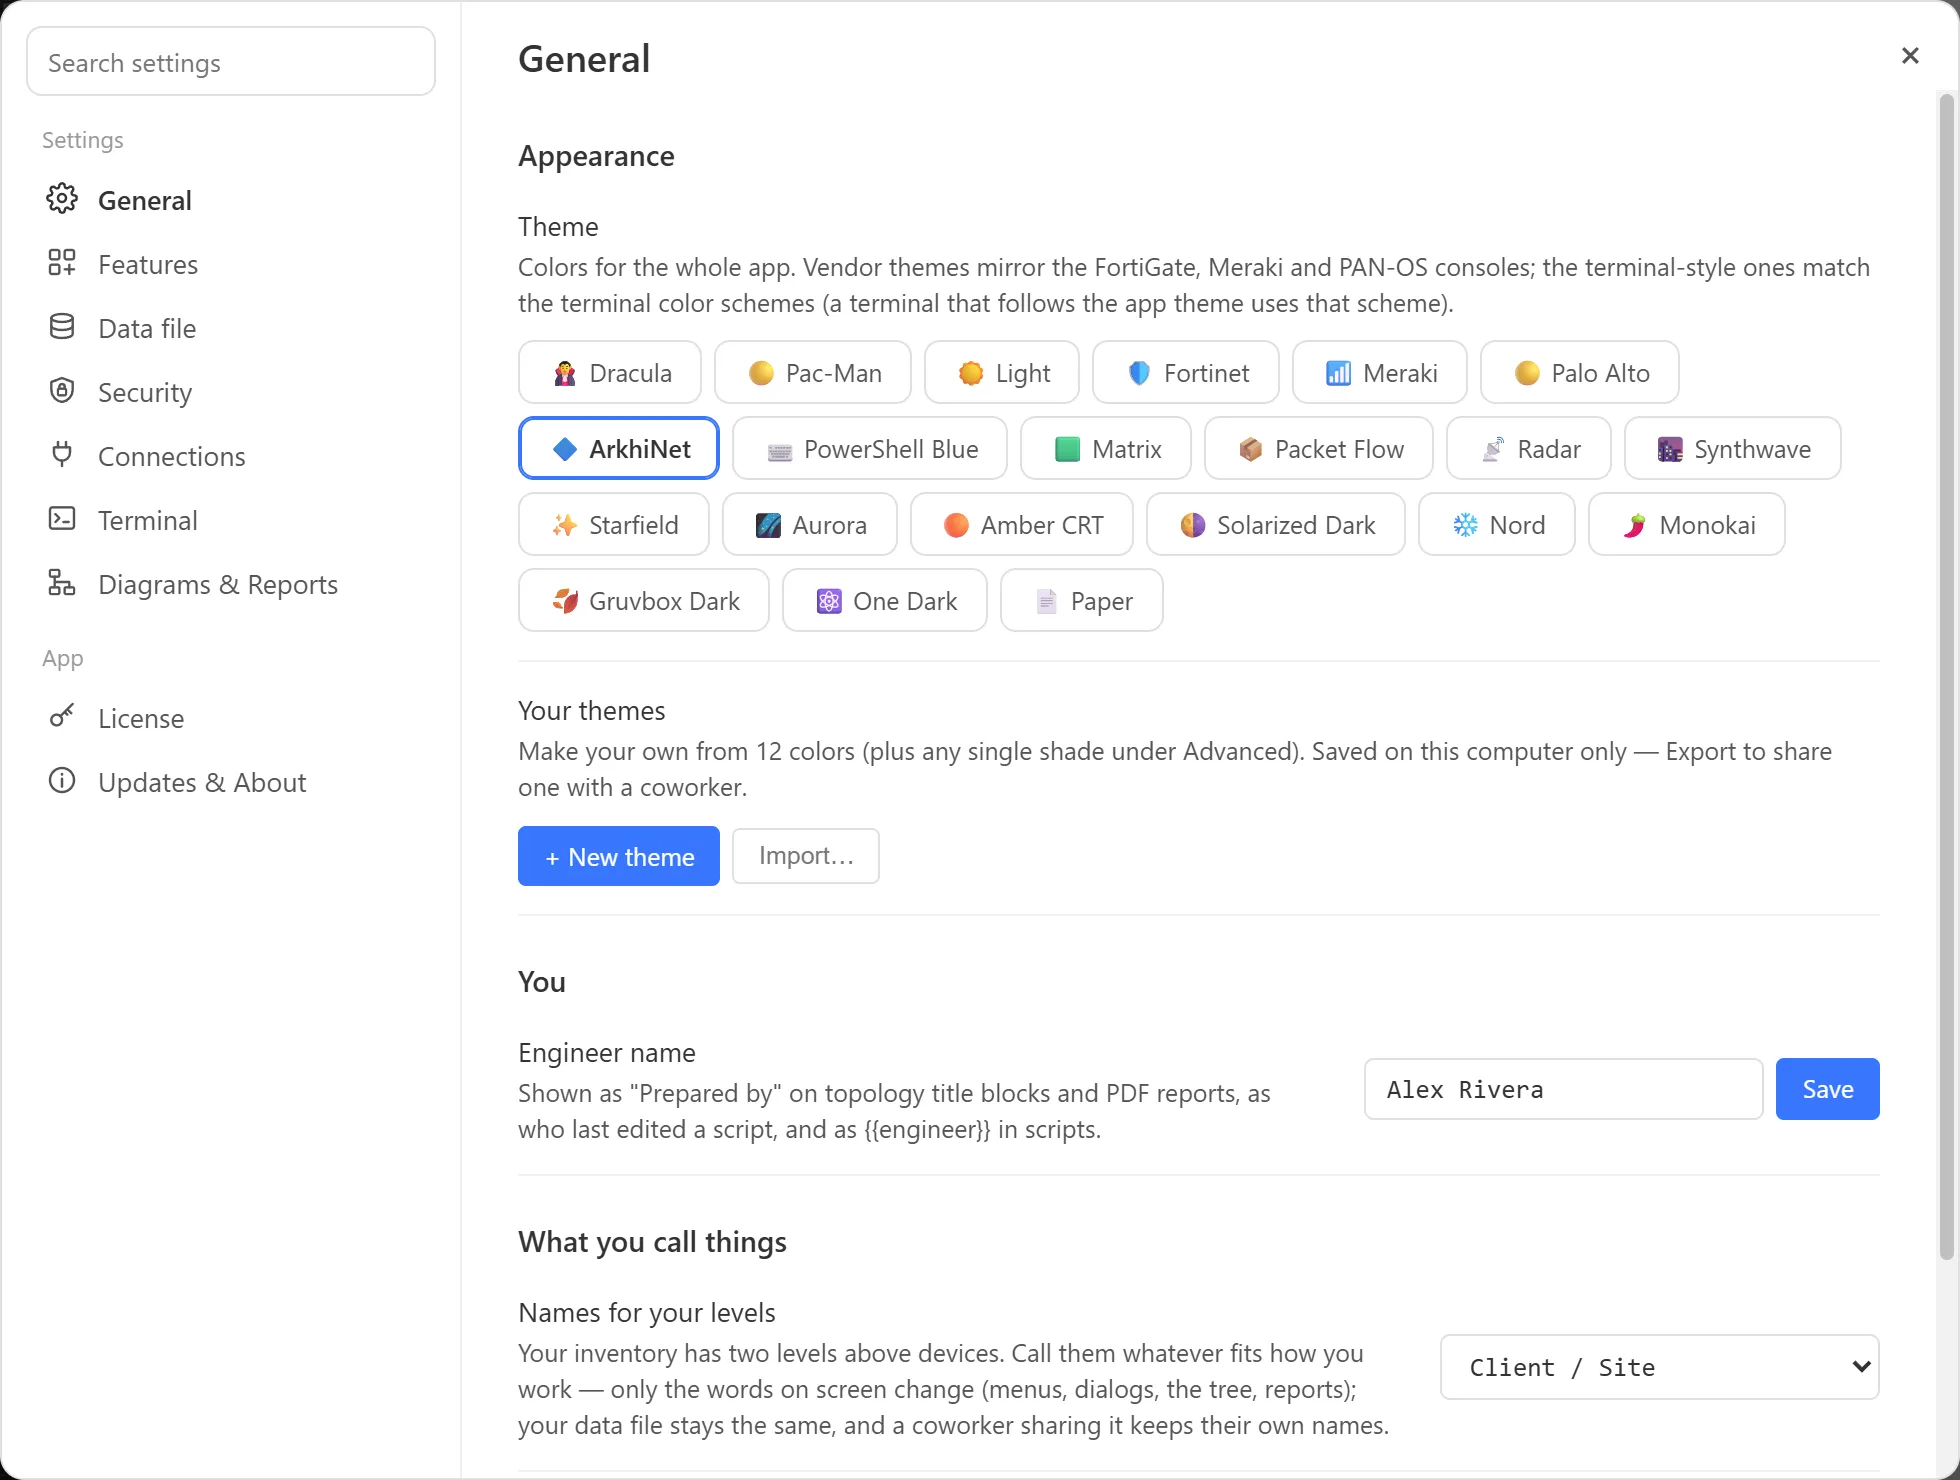Apply the Fortinet theme
The image size is (1960, 1480).
(x=1186, y=373)
